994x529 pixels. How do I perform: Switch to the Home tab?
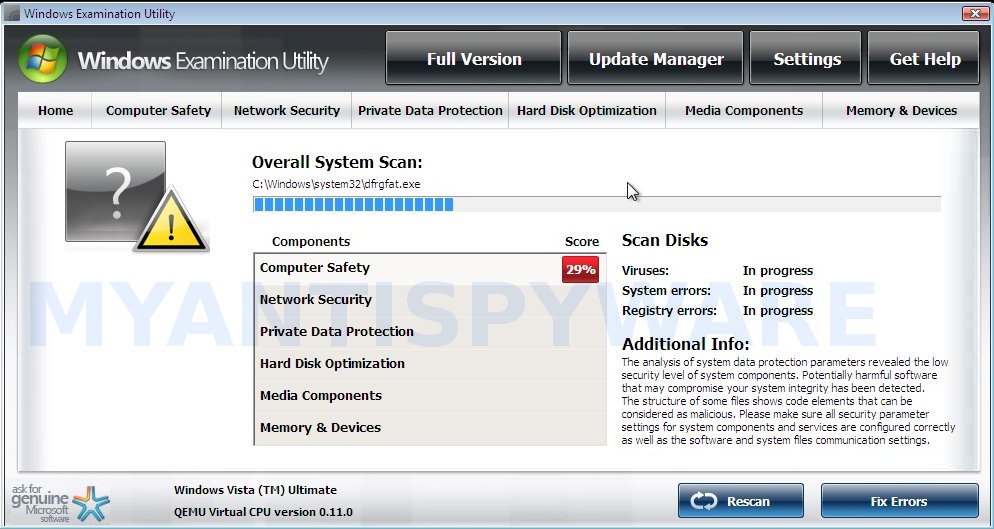(x=55, y=110)
